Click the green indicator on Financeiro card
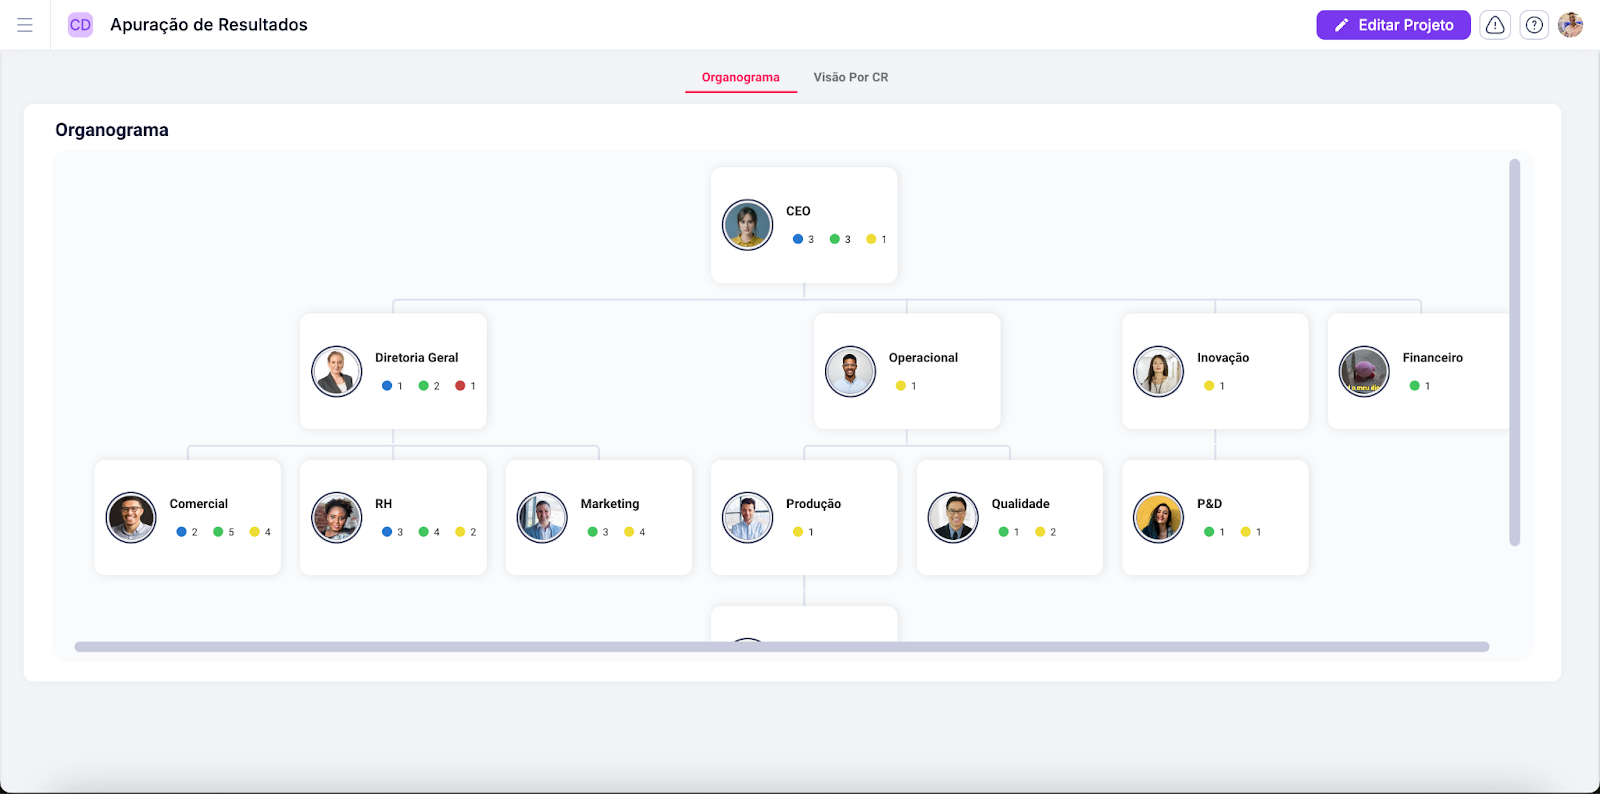1600x794 pixels. click(1414, 386)
